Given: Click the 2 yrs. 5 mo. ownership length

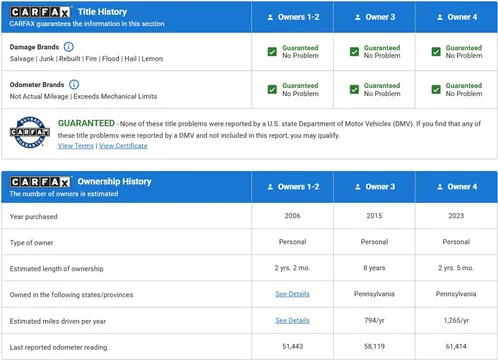Looking at the screenshot, I should 456,268.
